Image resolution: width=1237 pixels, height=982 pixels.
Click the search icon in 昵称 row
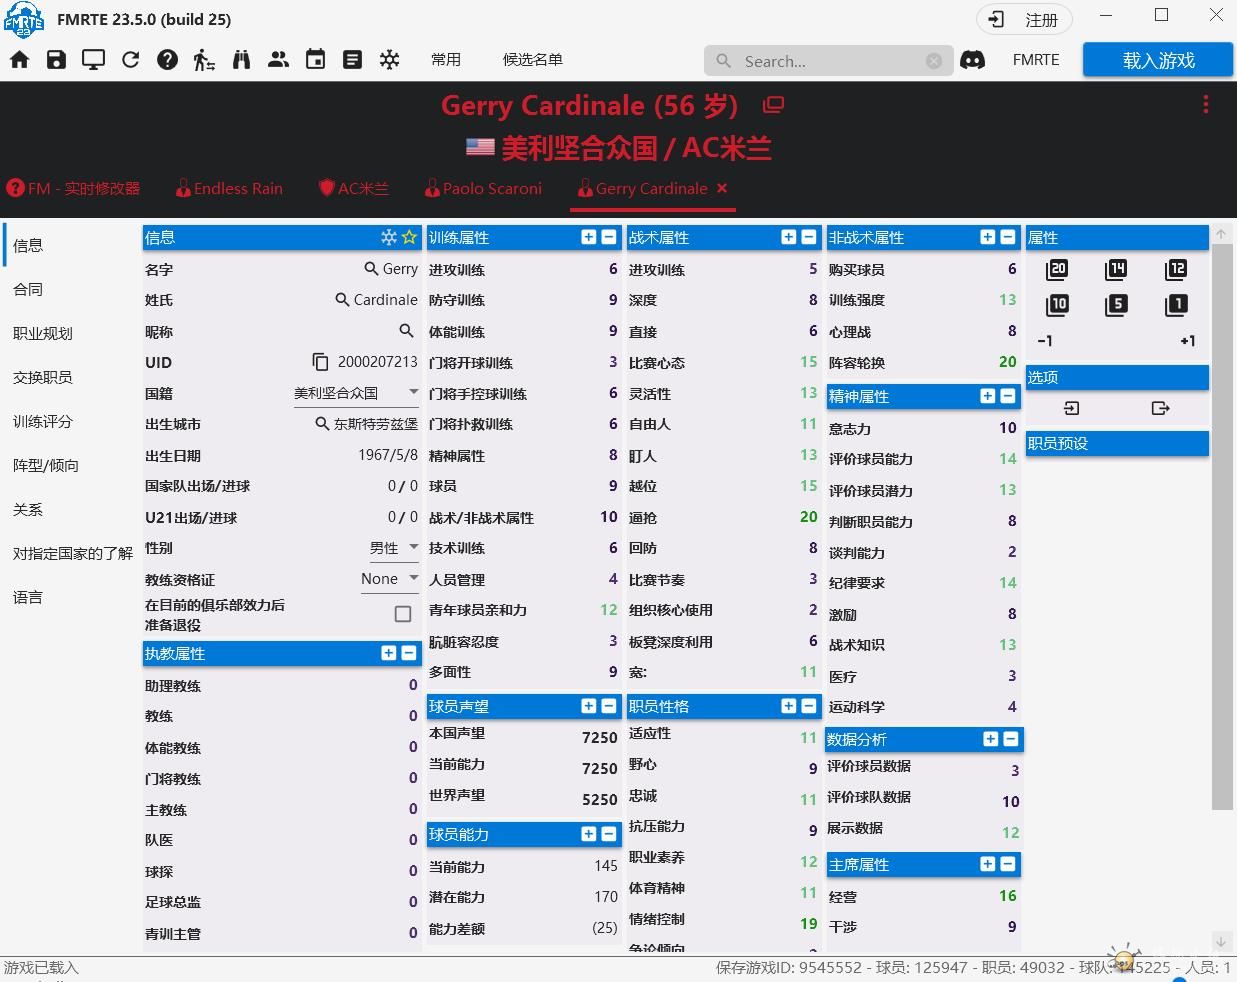tap(406, 330)
